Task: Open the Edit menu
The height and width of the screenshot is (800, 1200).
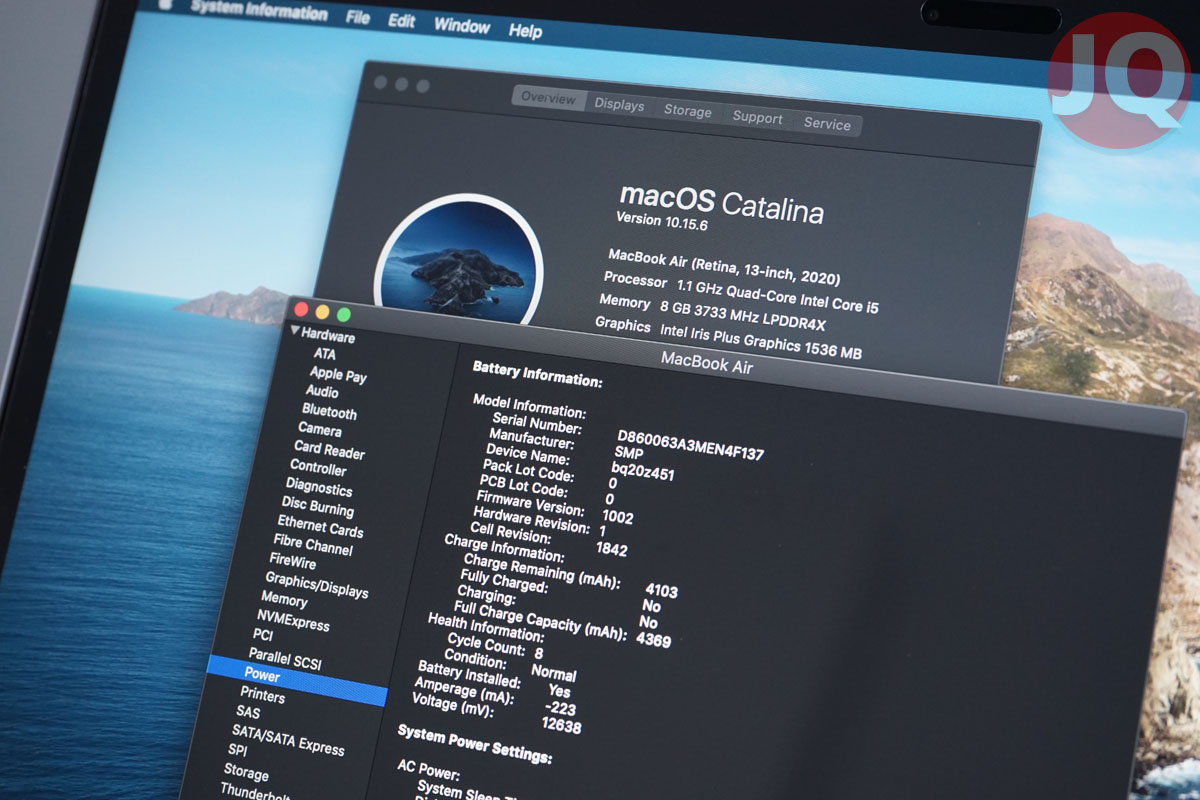Action: (x=402, y=21)
